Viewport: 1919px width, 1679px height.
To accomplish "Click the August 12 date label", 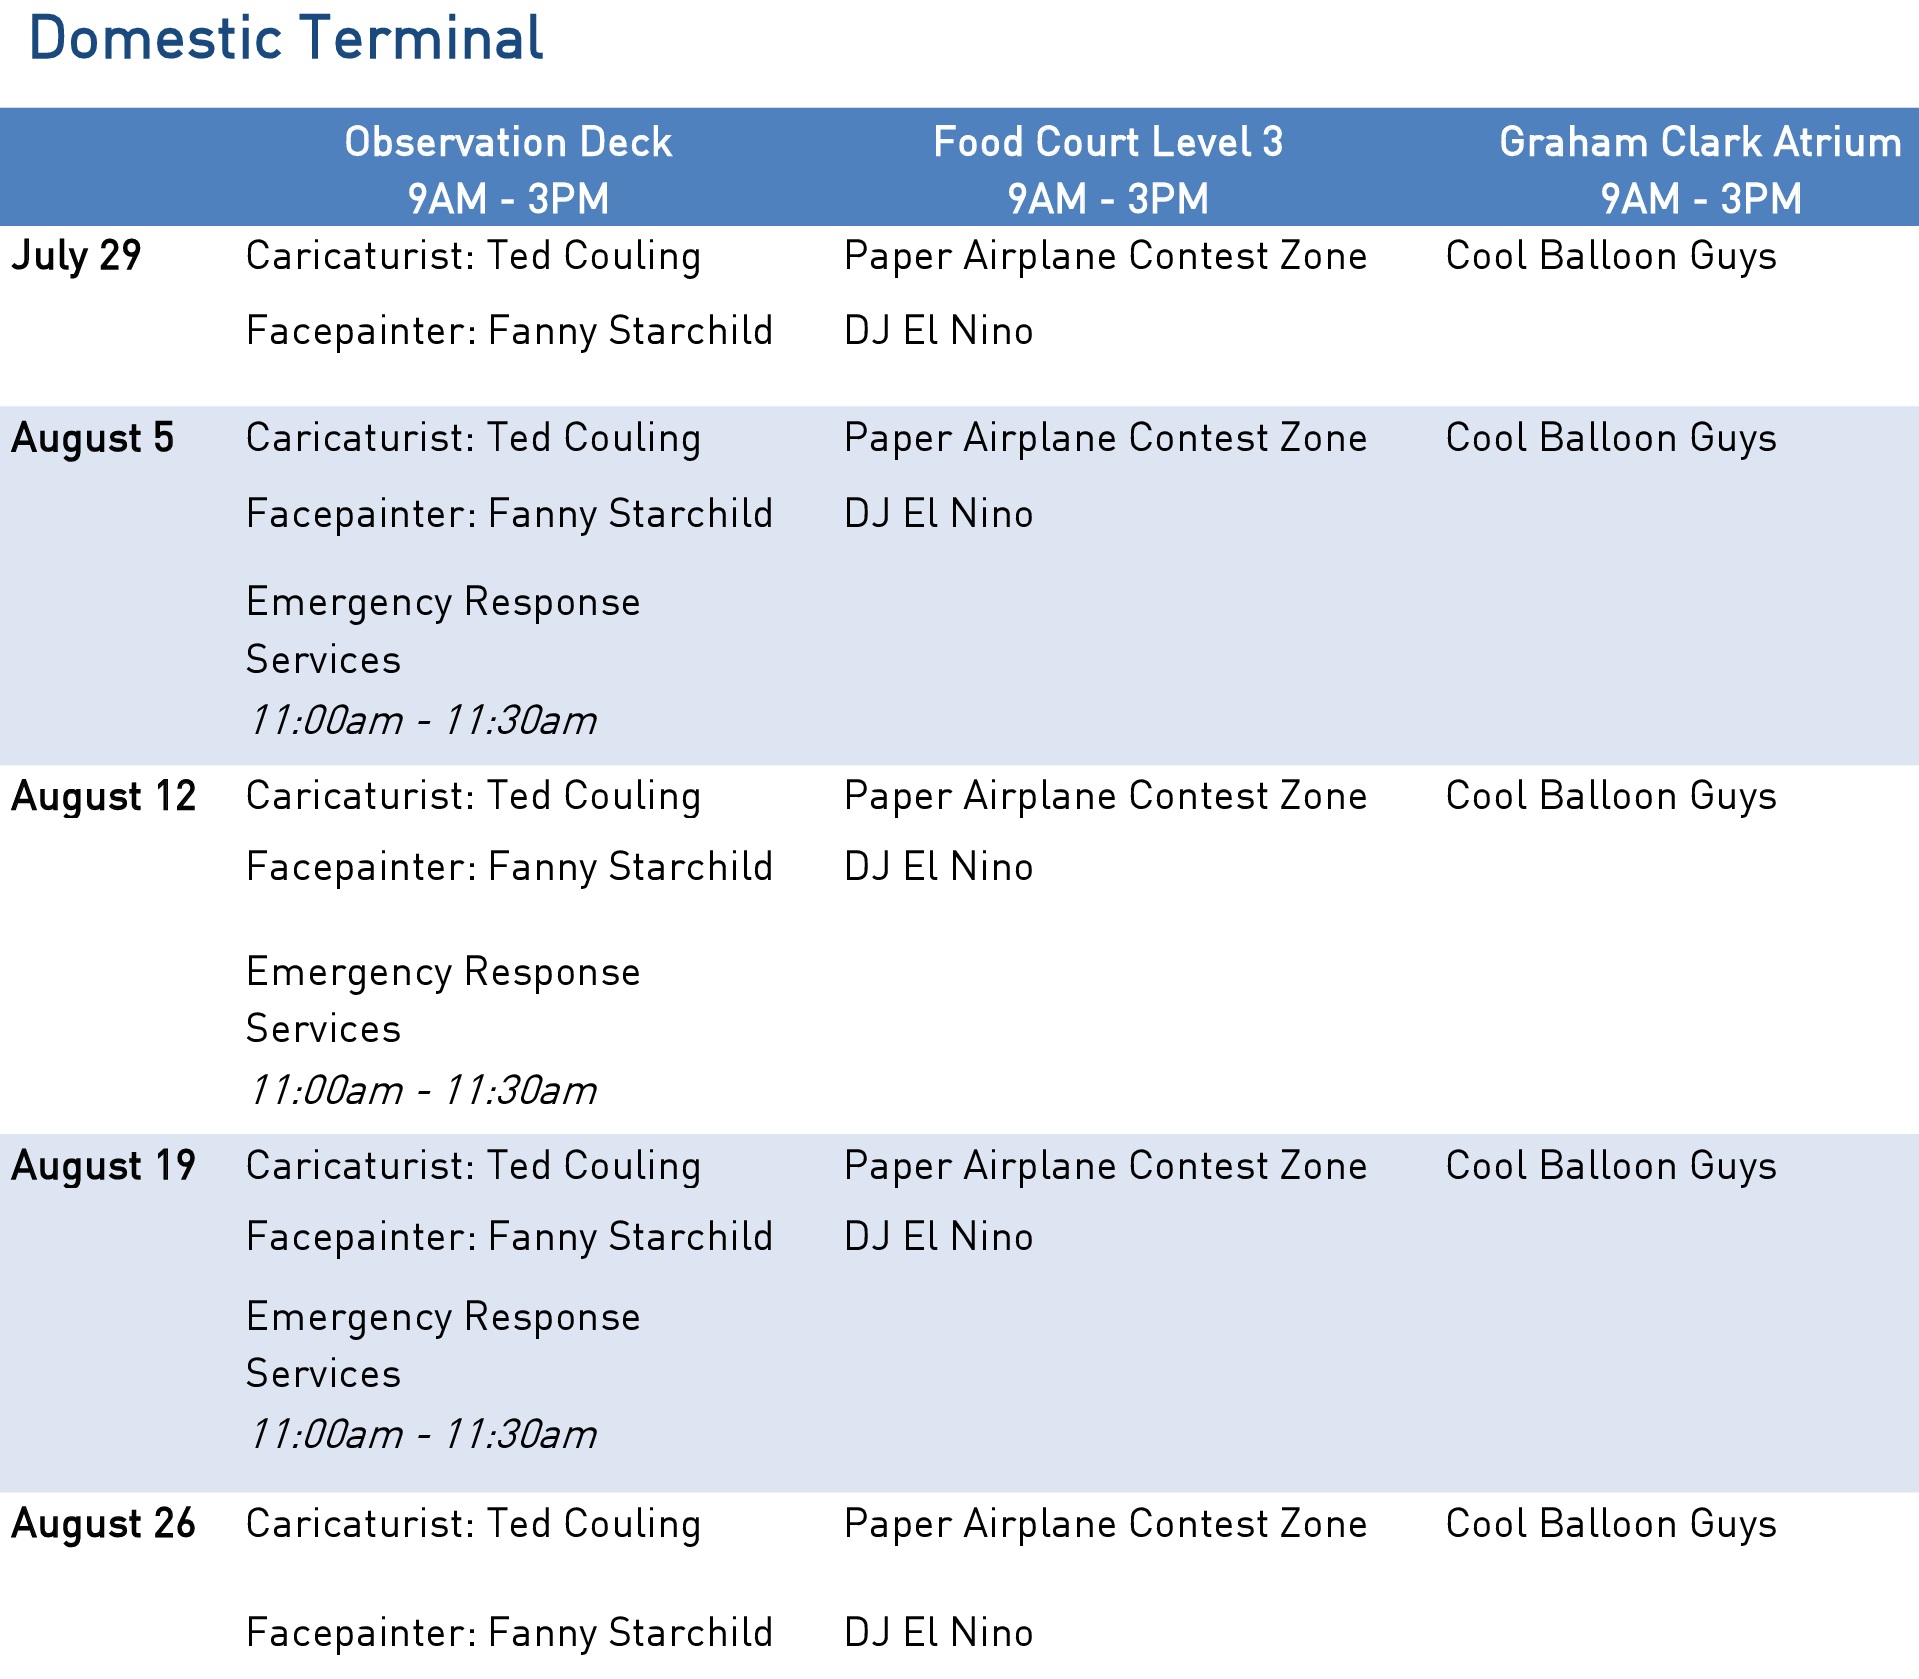I will click(x=104, y=796).
